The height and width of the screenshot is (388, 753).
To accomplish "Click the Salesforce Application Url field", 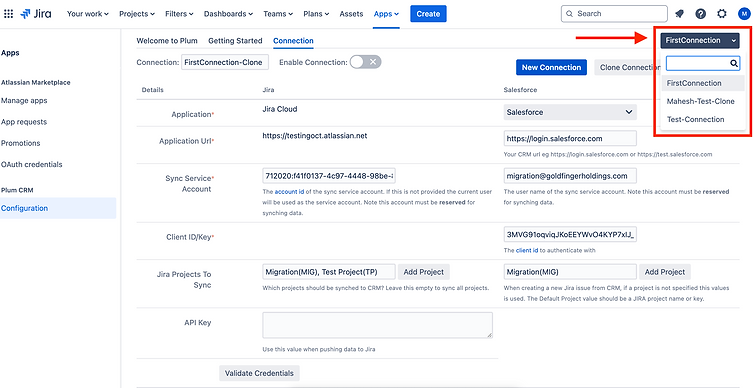I will [x=570, y=138].
